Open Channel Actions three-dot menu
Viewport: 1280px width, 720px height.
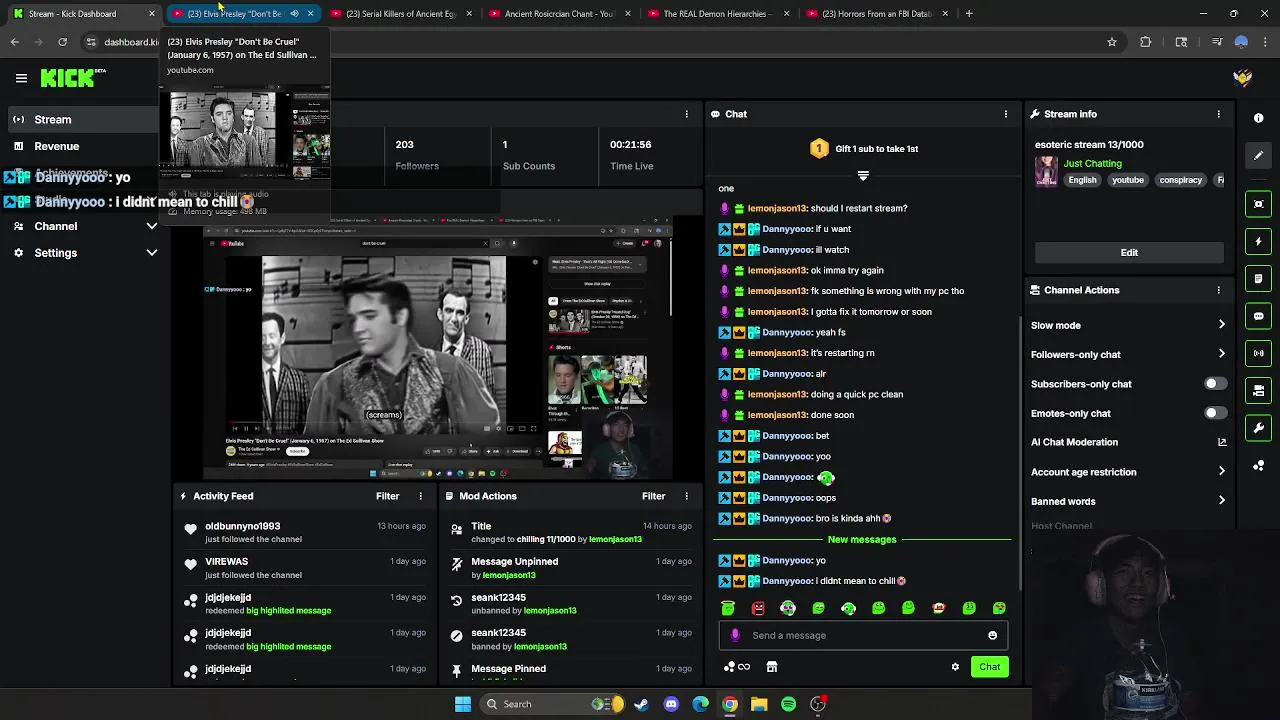tap(1219, 290)
